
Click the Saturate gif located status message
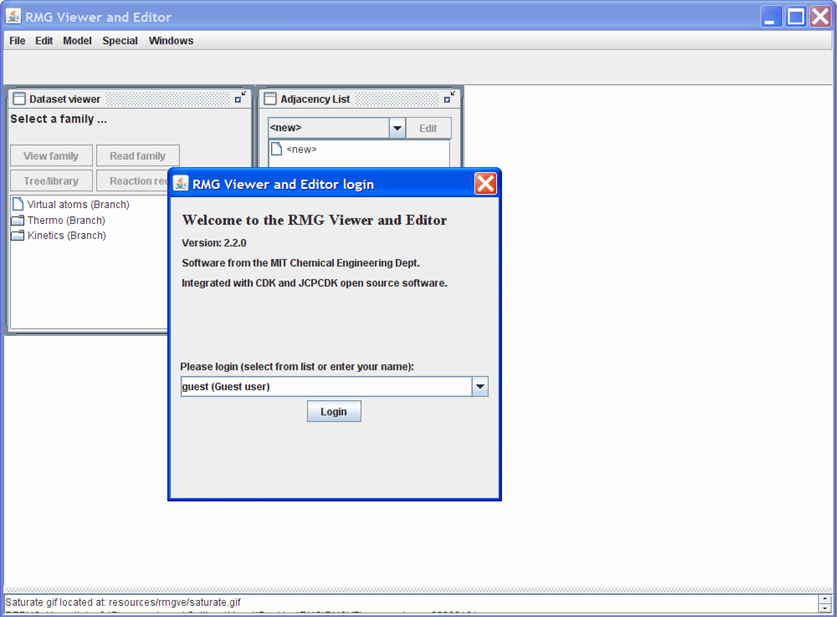(x=123, y=602)
